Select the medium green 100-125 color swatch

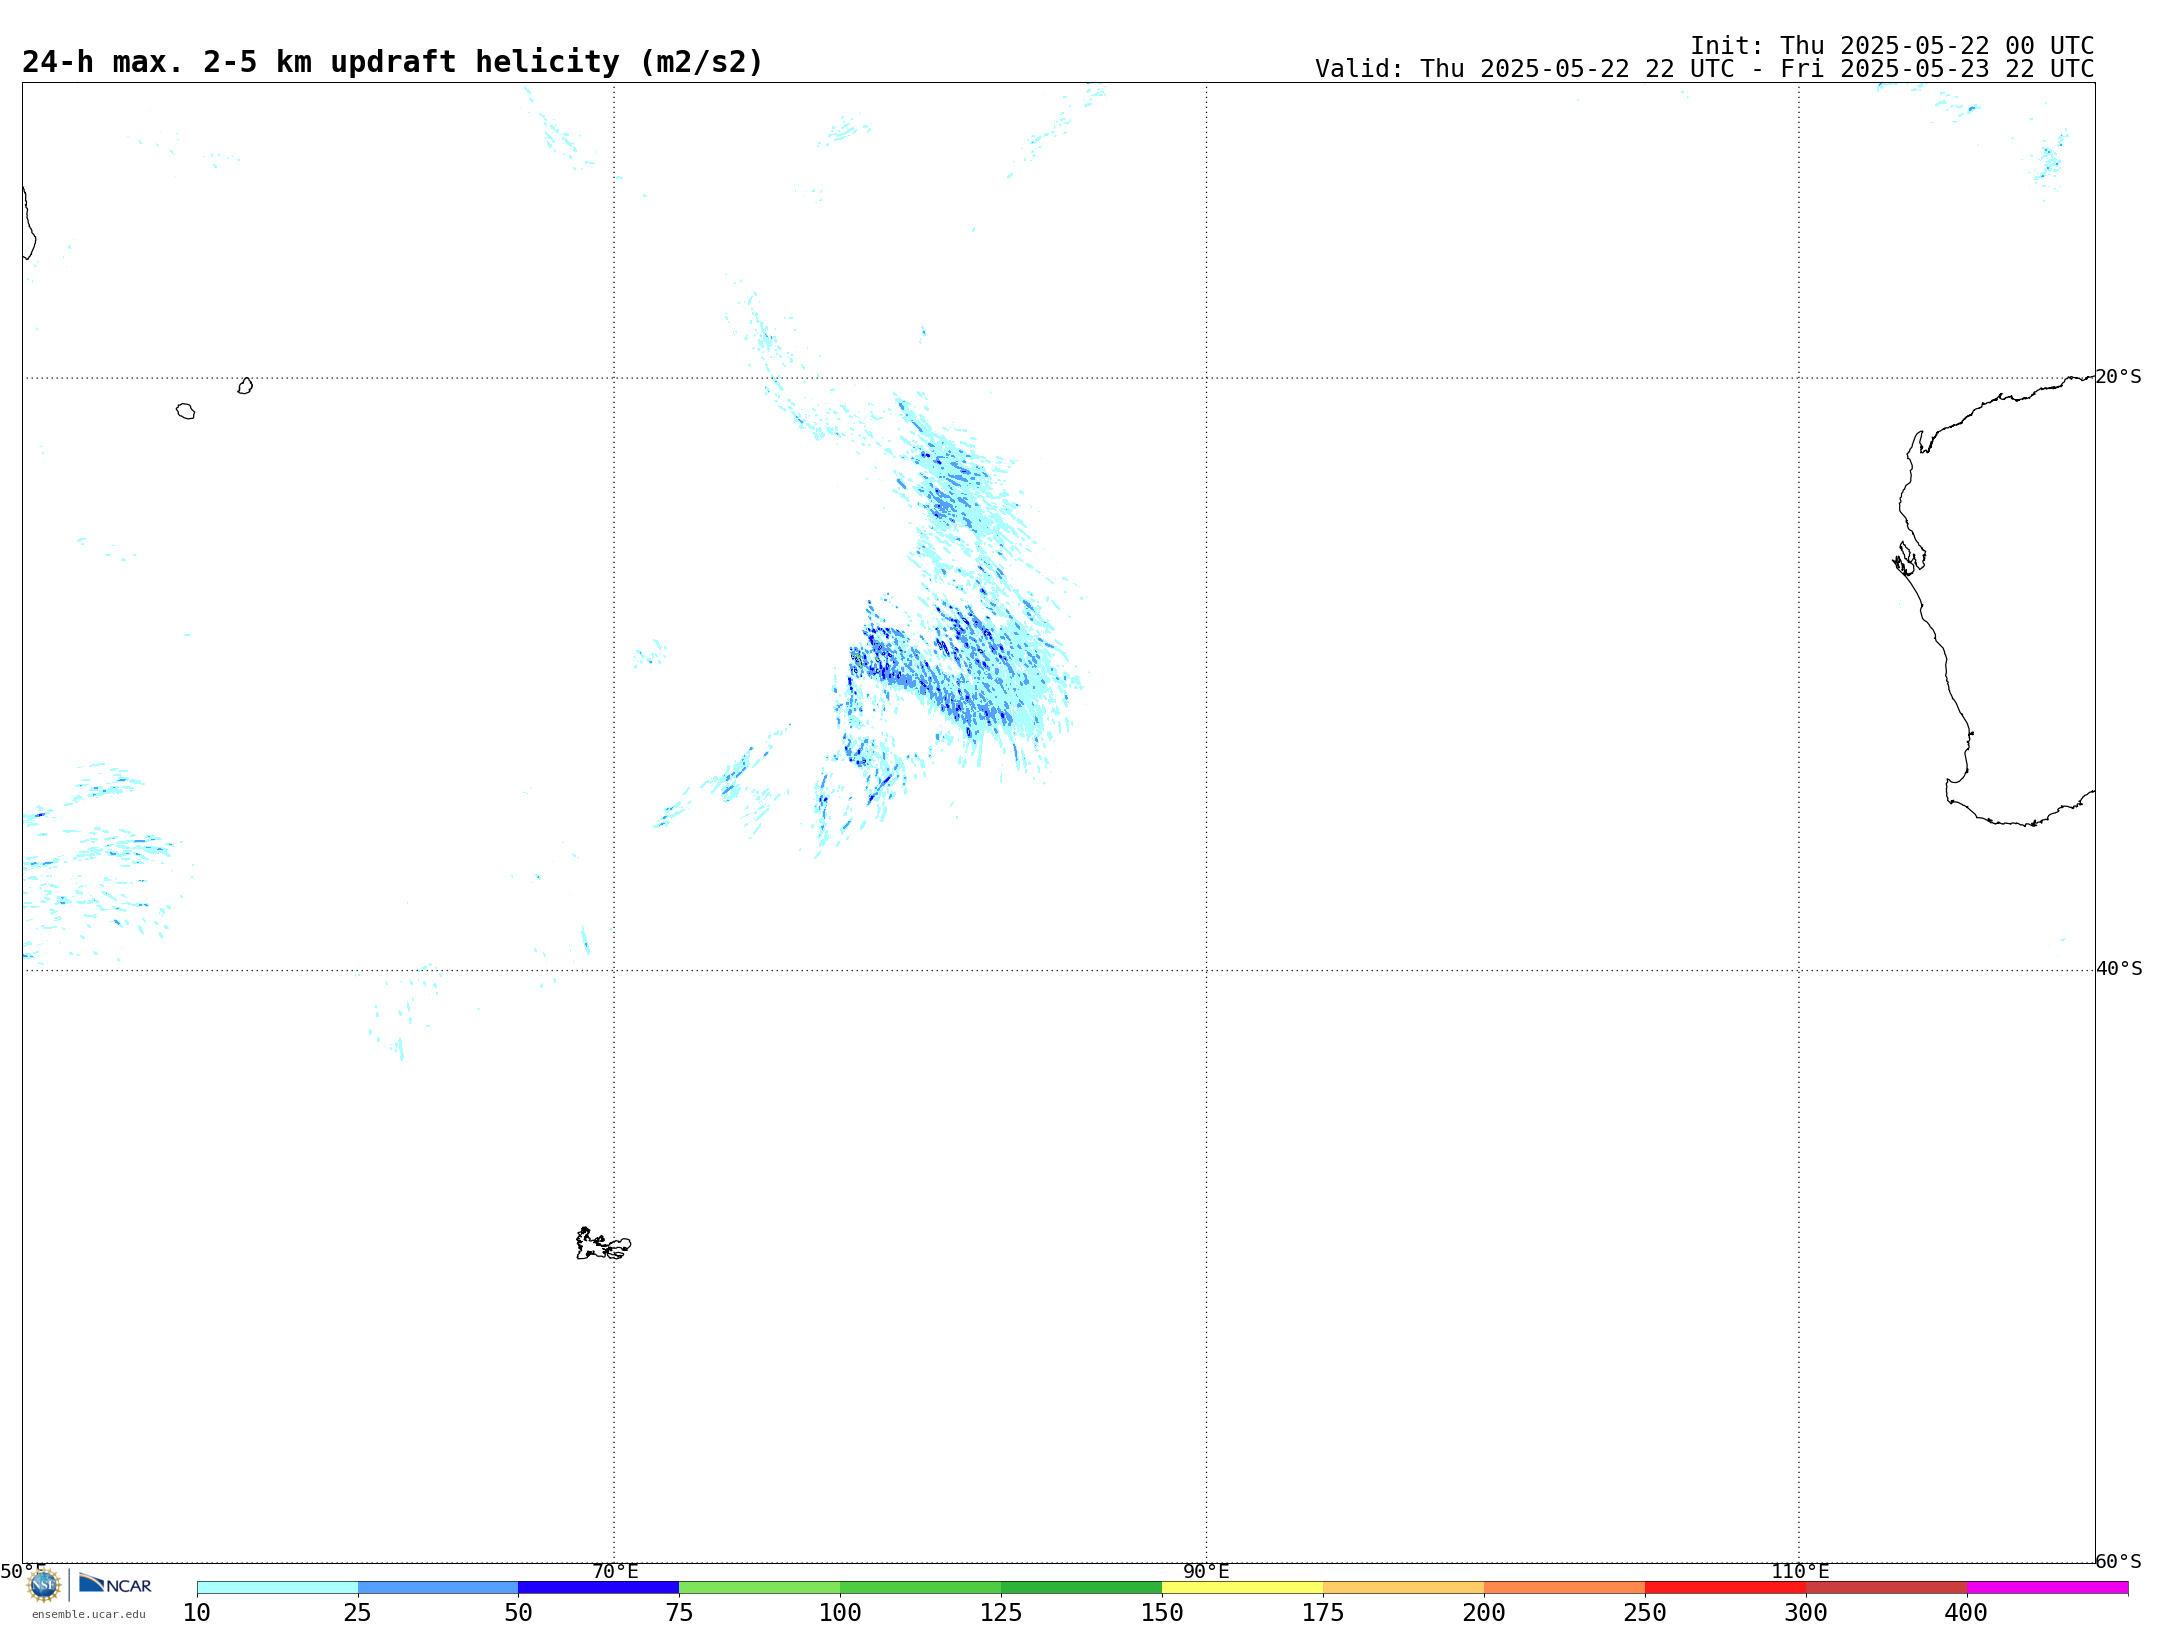(921, 1588)
